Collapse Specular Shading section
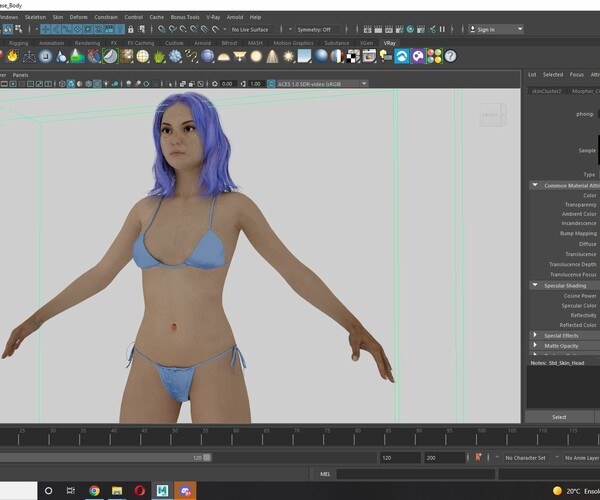 [535, 285]
